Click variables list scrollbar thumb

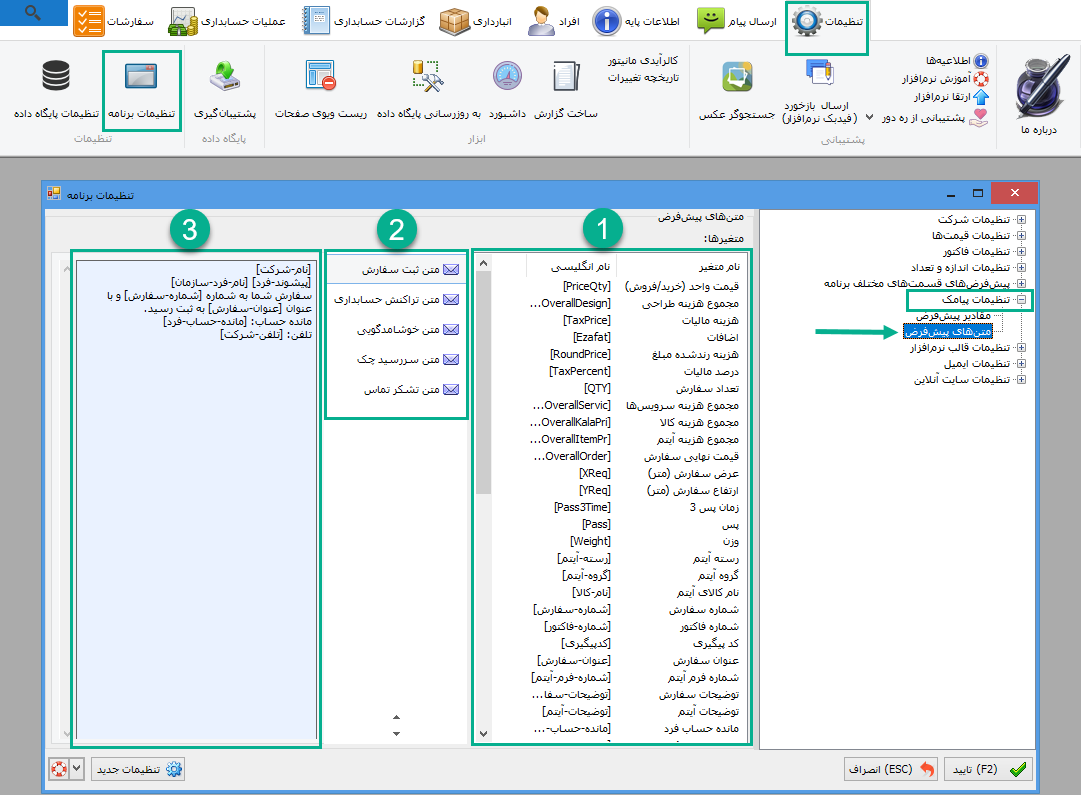(483, 383)
